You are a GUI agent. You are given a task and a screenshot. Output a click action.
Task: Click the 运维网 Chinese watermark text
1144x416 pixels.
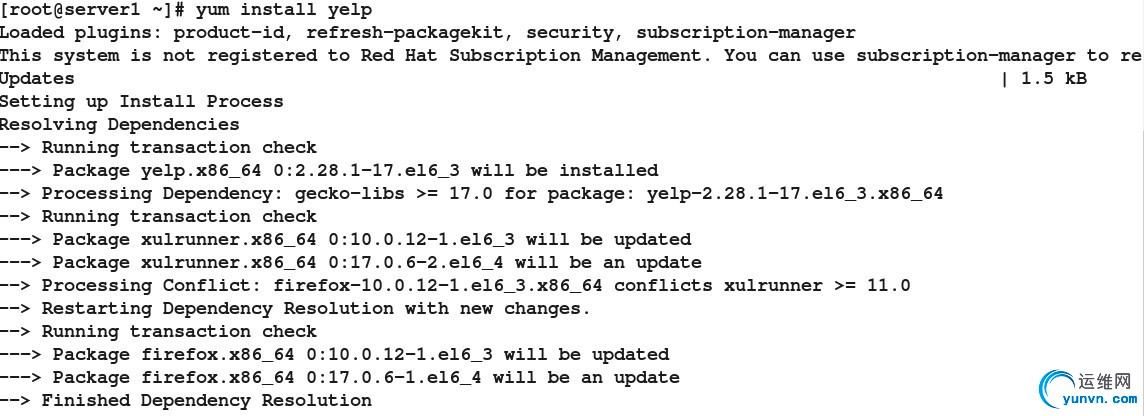tap(1105, 380)
